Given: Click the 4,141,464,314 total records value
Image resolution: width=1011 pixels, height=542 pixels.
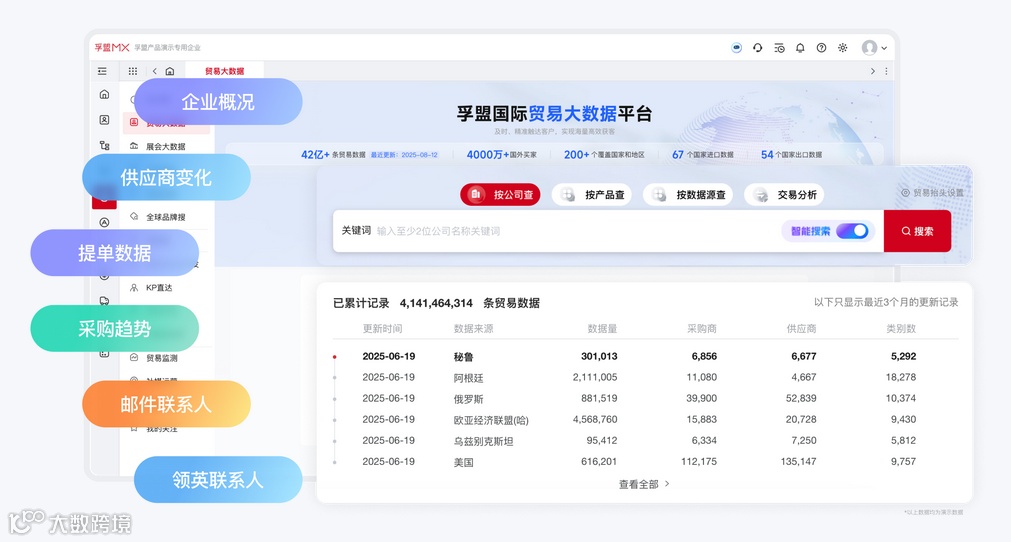Looking at the screenshot, I should [436, 303].
